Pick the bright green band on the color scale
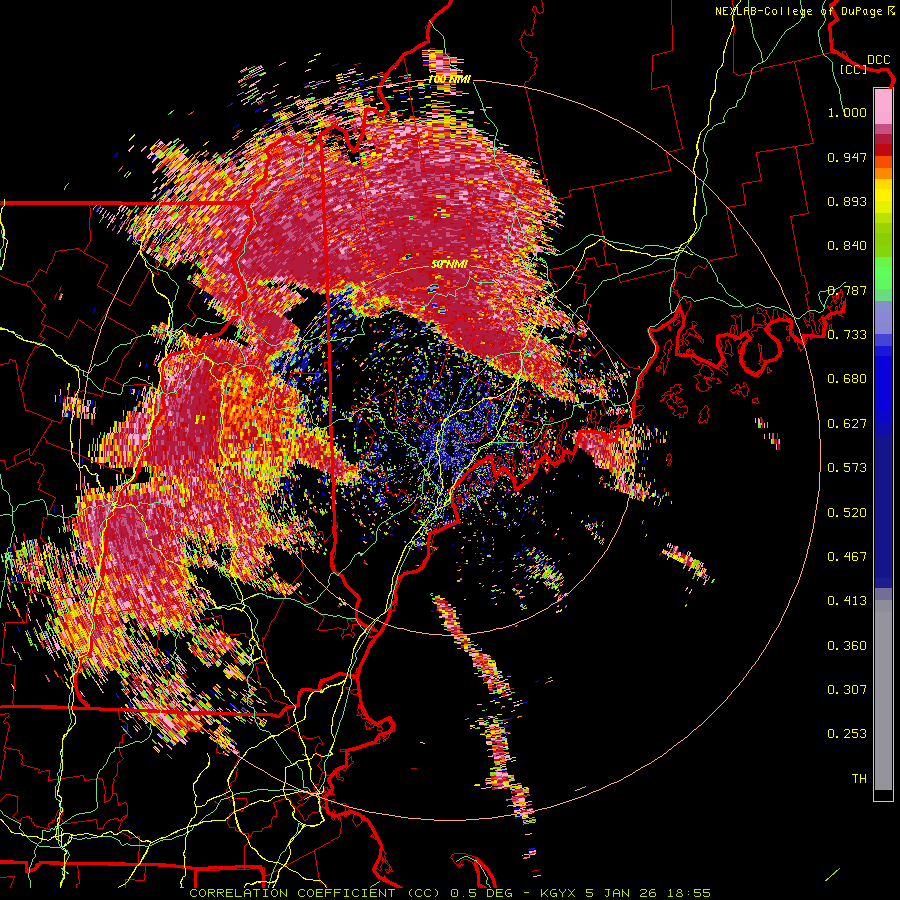The image size is (900, 900). [x=883, y=273]
